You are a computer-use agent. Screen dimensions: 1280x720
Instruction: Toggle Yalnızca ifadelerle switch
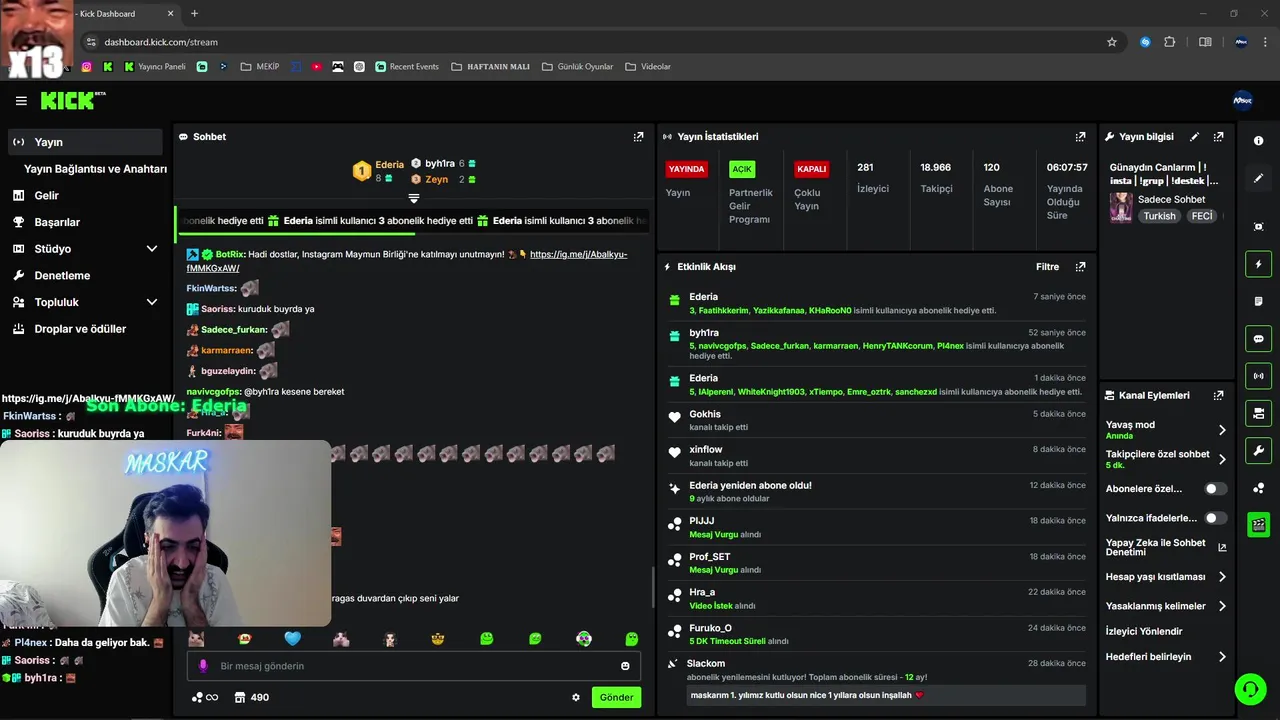click(1216, 518)
